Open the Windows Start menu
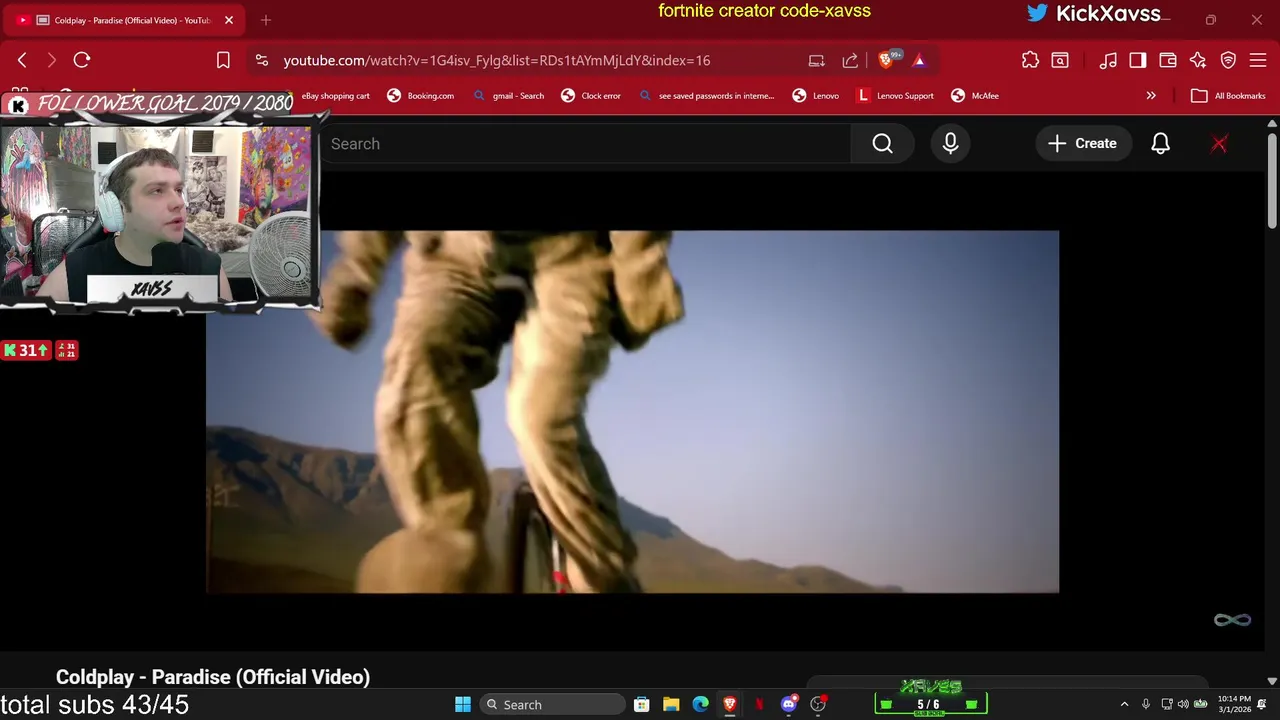Screen dimensions: 1280x720 (x=463, y=705)
